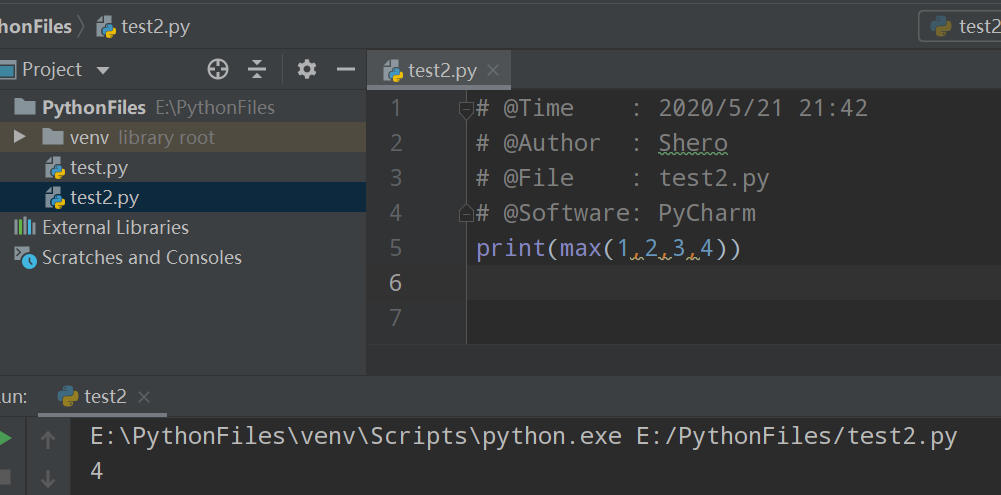Close the test2 run tab

pos(144,397)
